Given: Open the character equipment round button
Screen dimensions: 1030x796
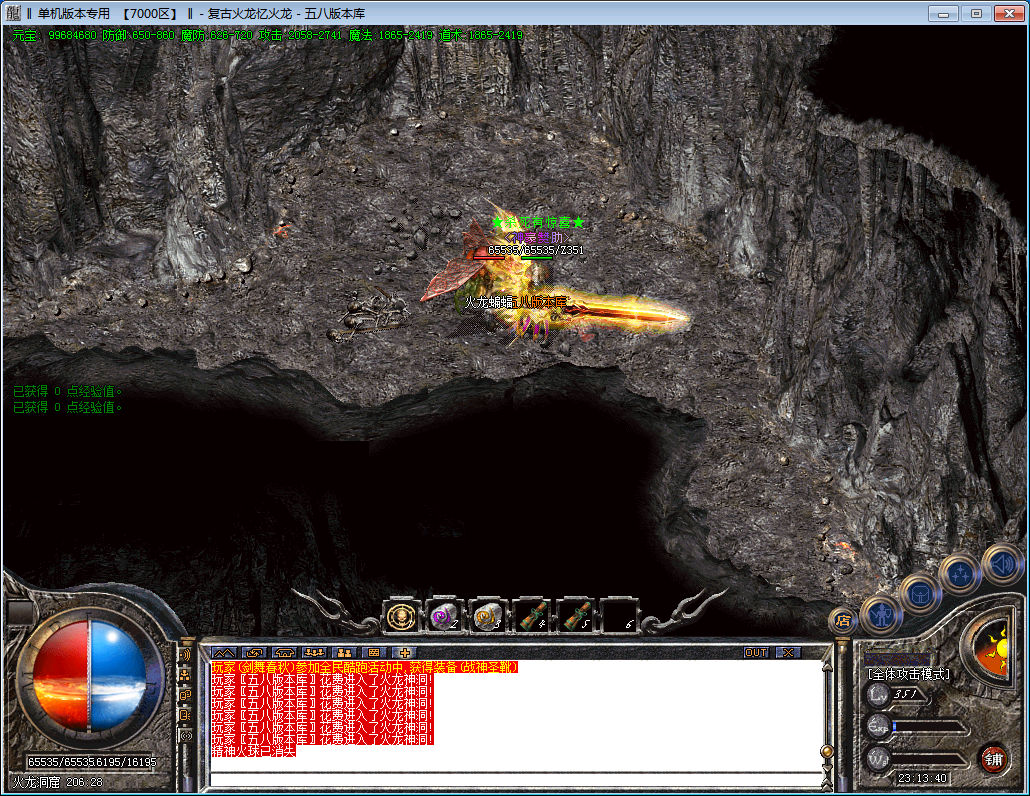Looking at the screenshot, I should click(x=881, y=613).
